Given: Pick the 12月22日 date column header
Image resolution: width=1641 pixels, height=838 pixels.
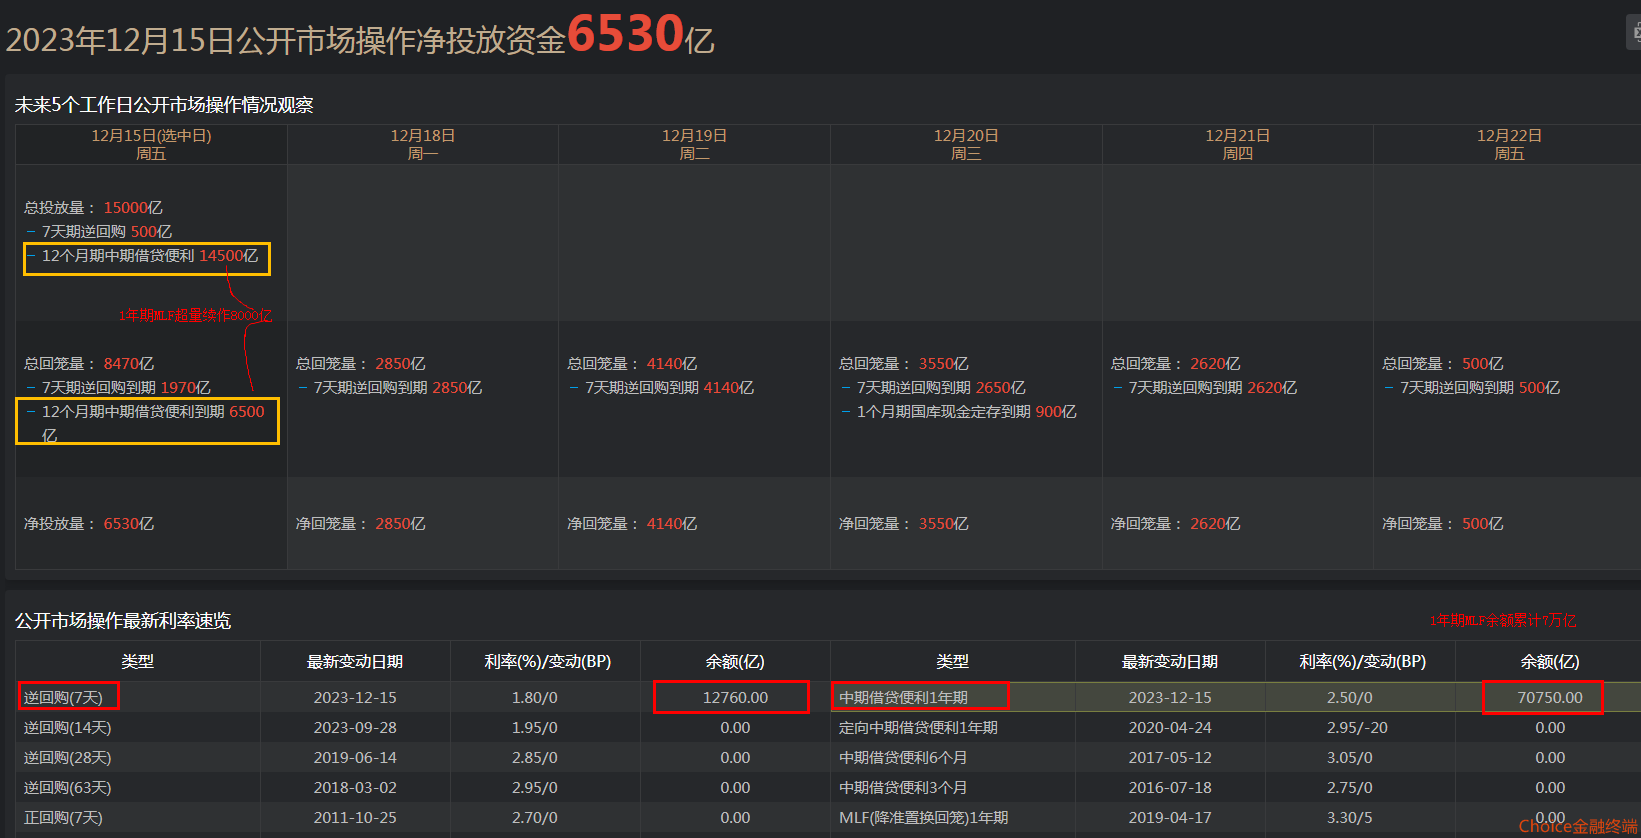Looking at the screenshot, I should pos(1509,144).
